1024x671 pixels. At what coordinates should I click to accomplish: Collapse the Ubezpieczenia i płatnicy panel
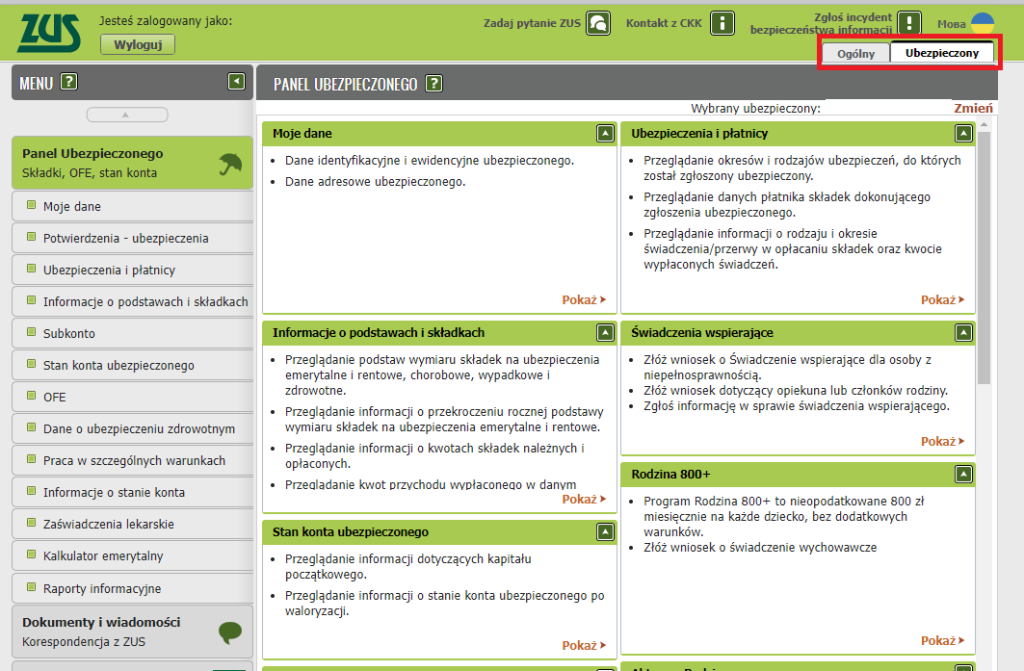963,133
